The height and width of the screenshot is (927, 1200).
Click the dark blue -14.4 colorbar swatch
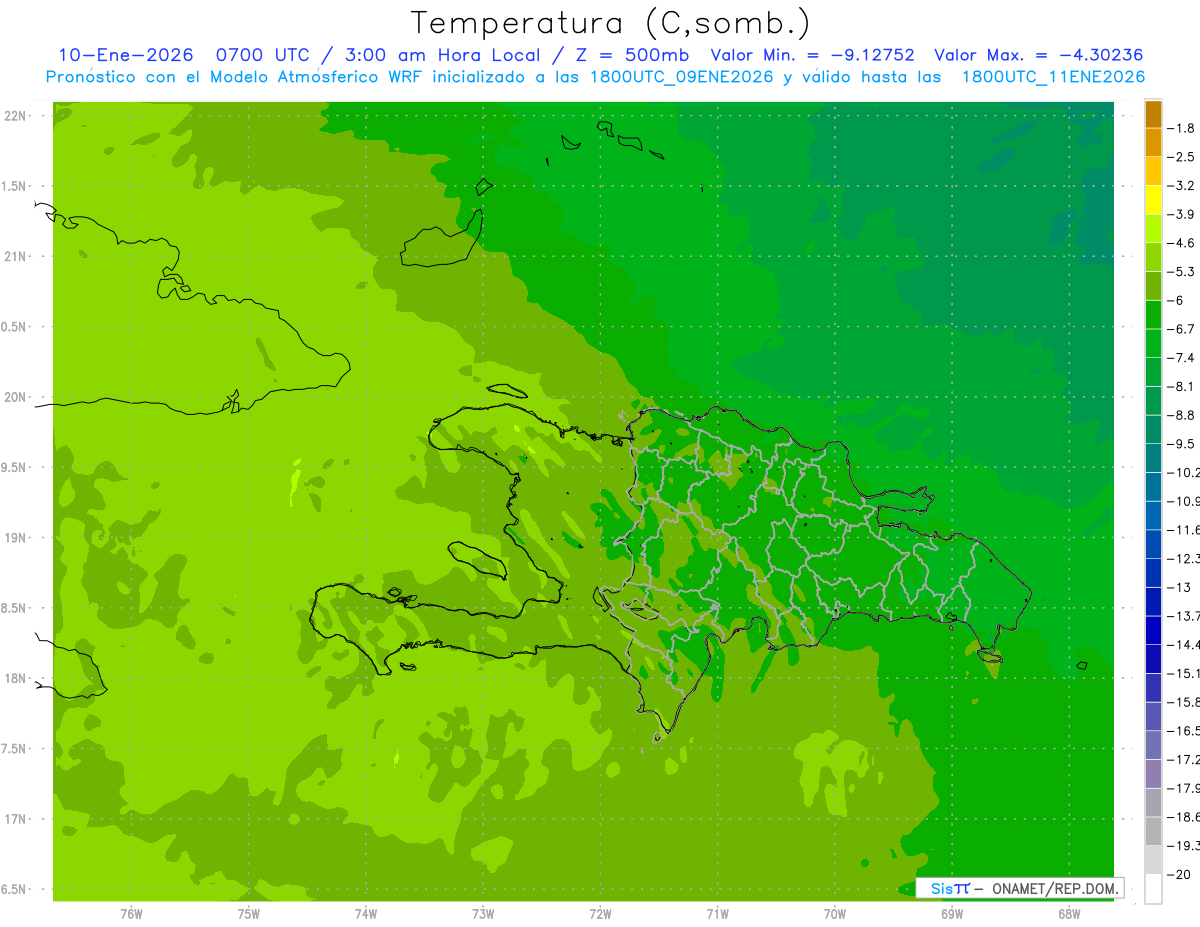tap(1153, 630)
